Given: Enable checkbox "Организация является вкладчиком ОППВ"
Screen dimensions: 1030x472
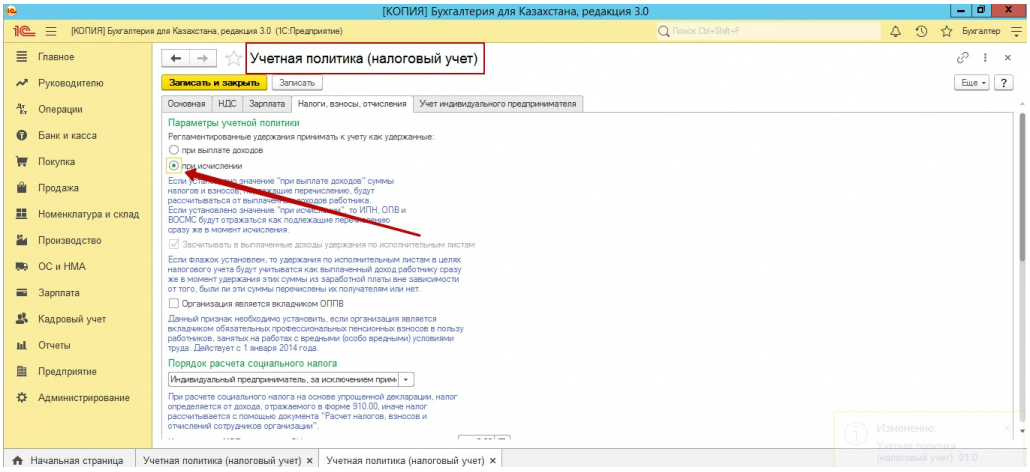Looking at the screenshot, I should point(174,302).
